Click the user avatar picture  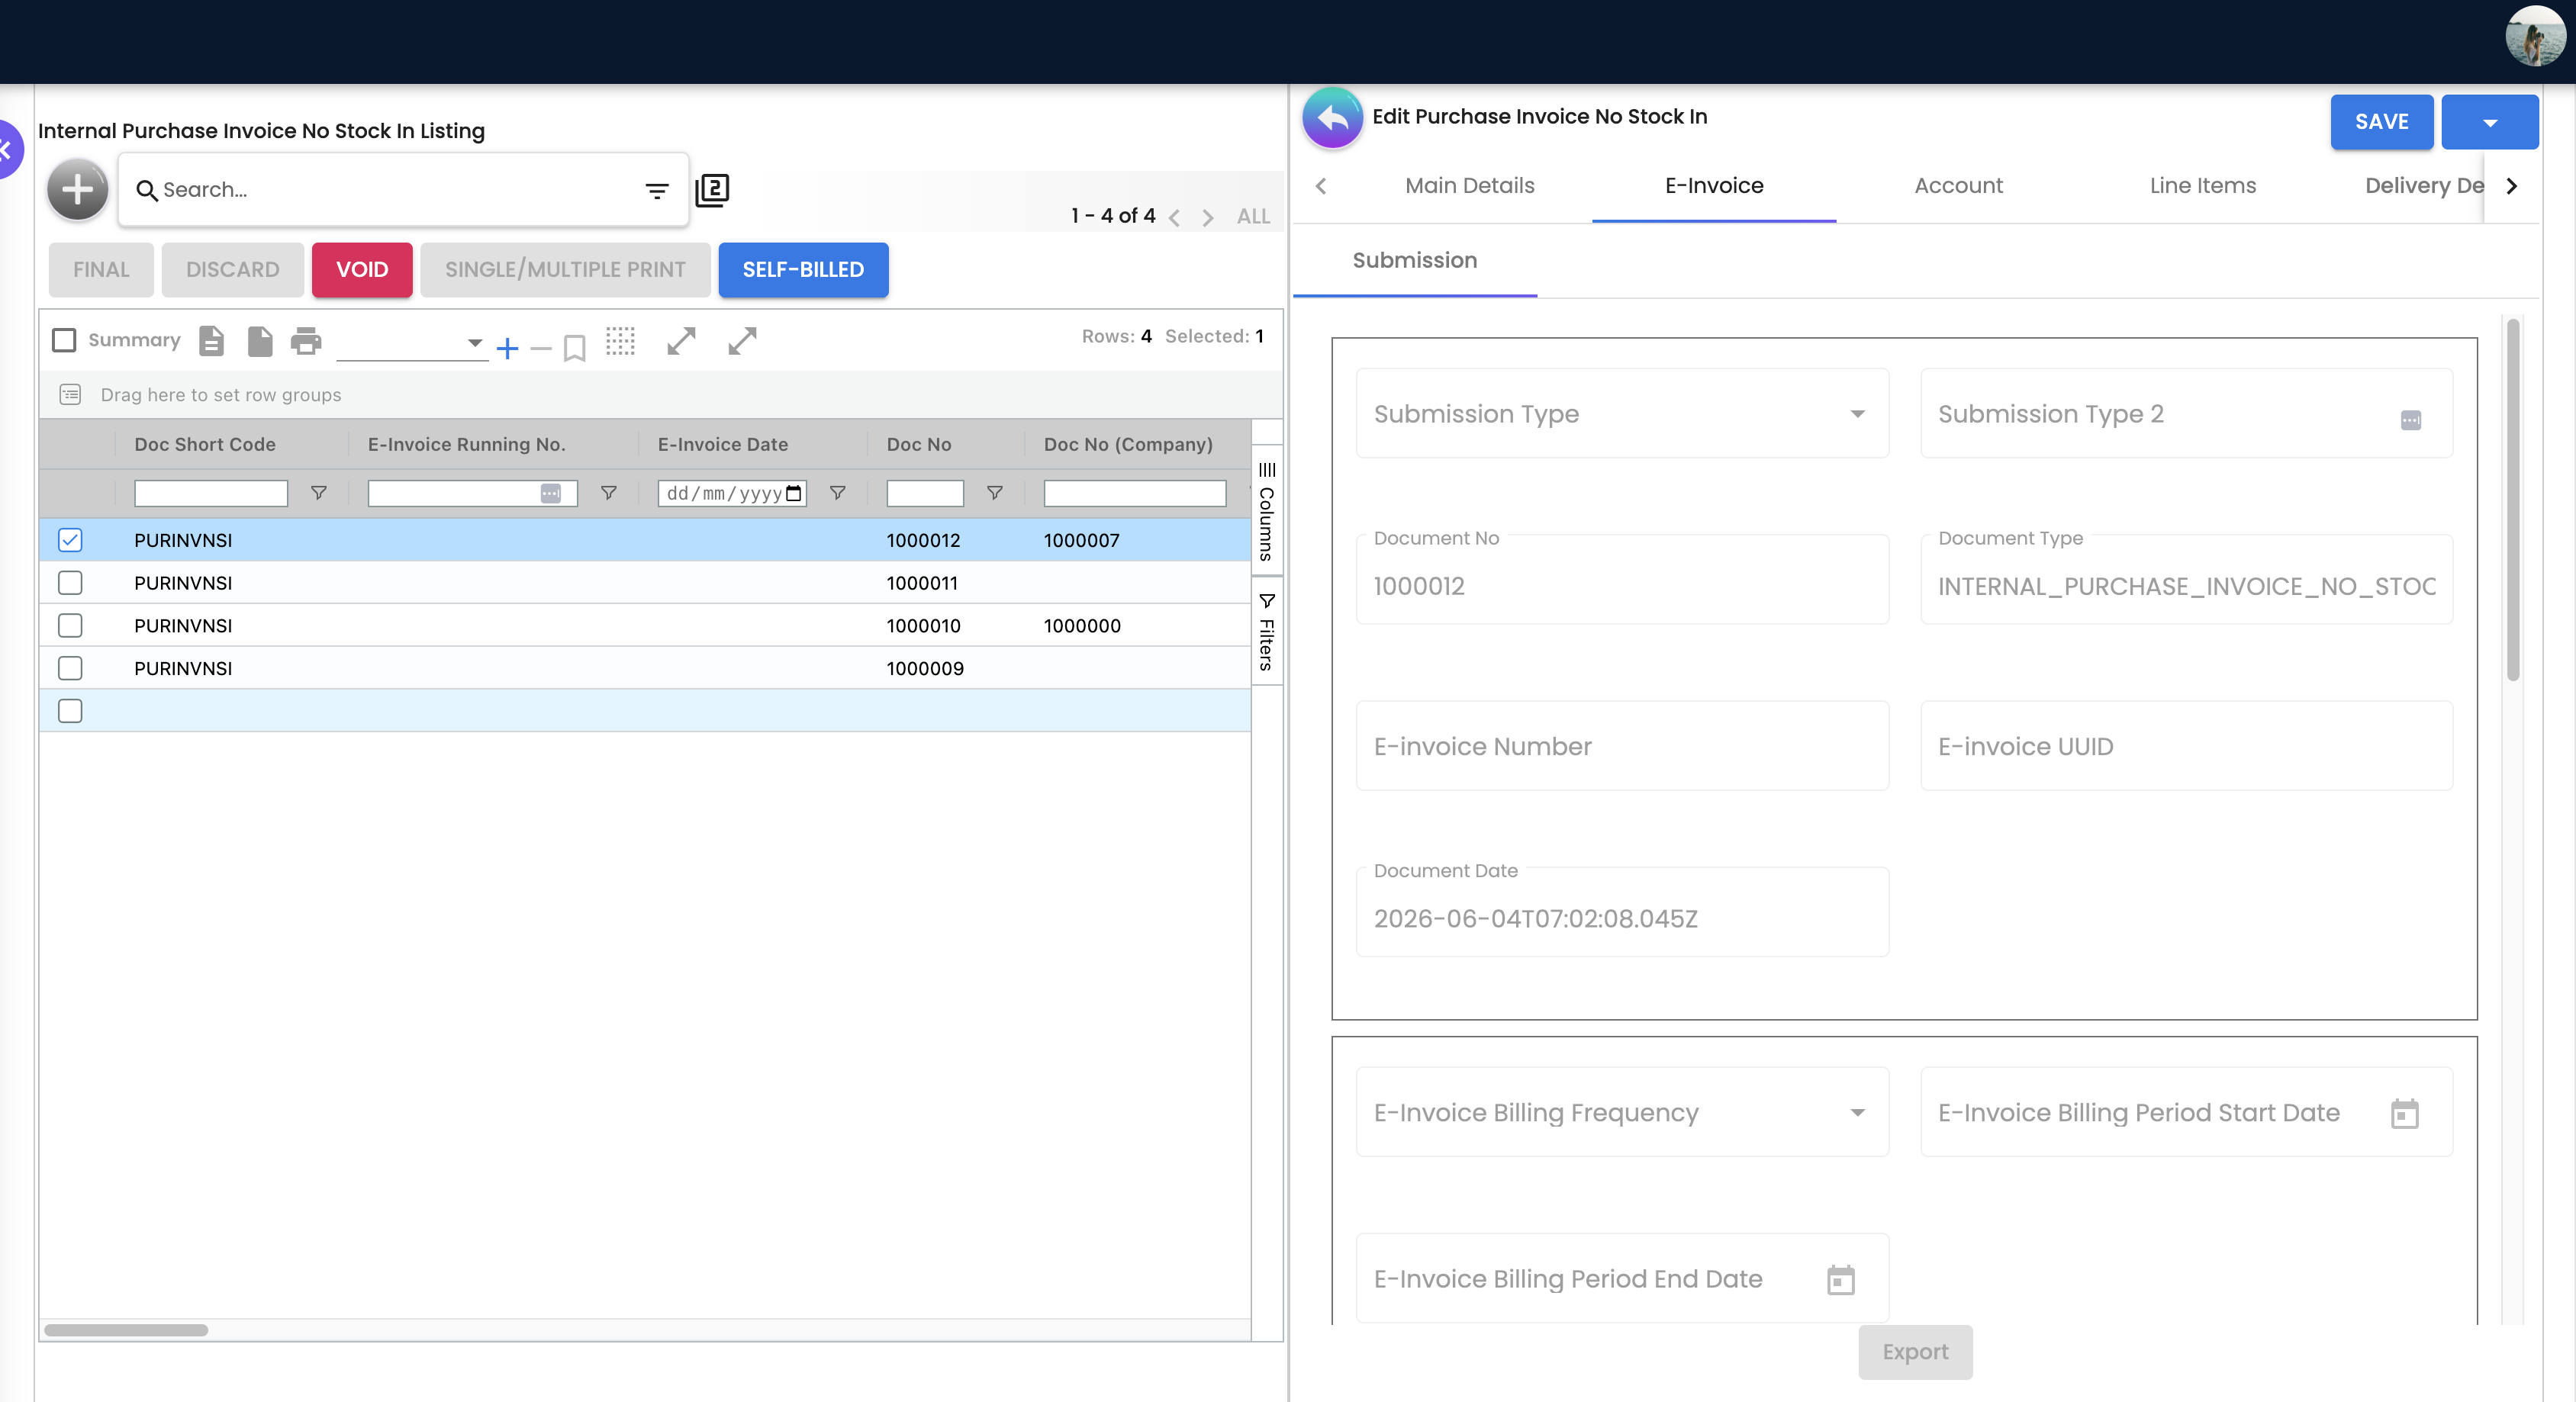[2535, 37]
